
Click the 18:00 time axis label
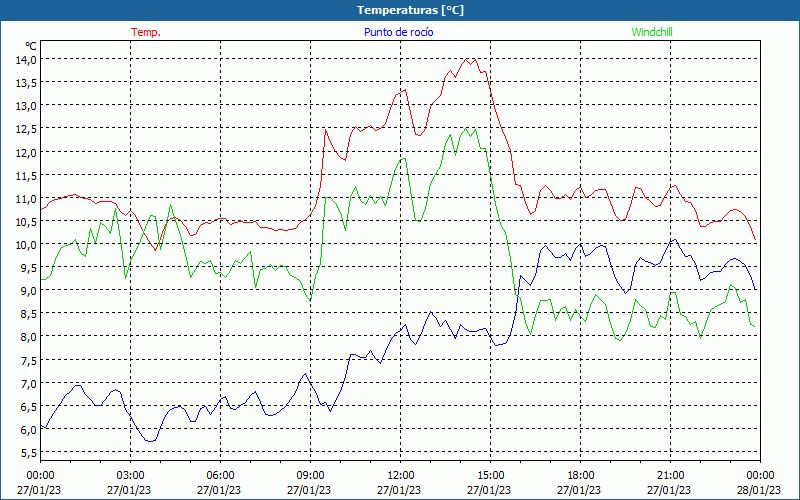581,476
